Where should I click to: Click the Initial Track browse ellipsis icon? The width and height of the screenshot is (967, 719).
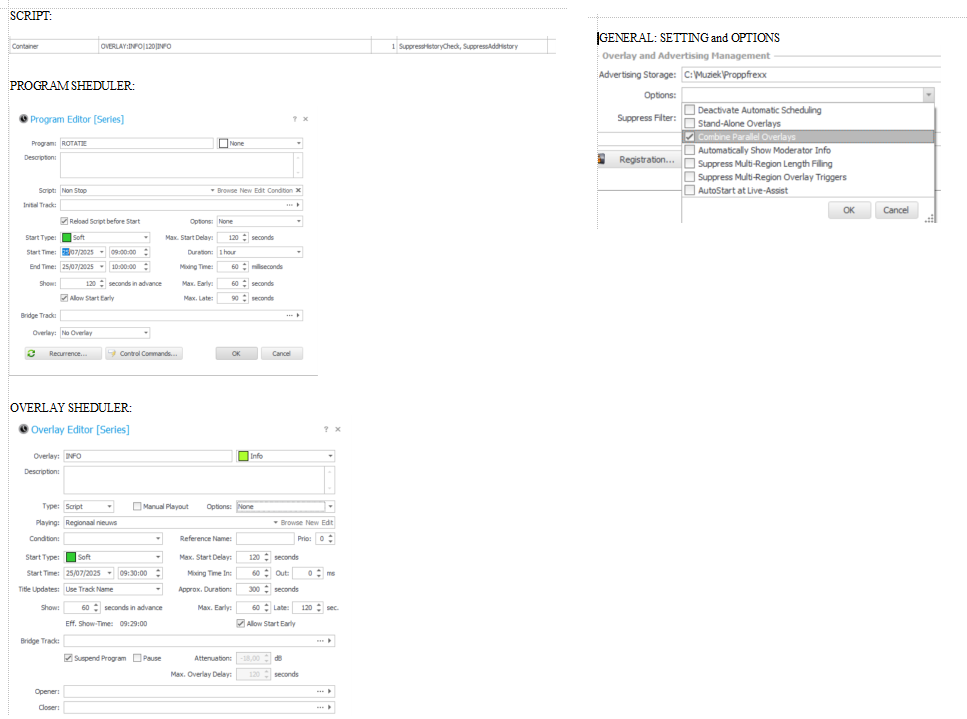[290, 205]
